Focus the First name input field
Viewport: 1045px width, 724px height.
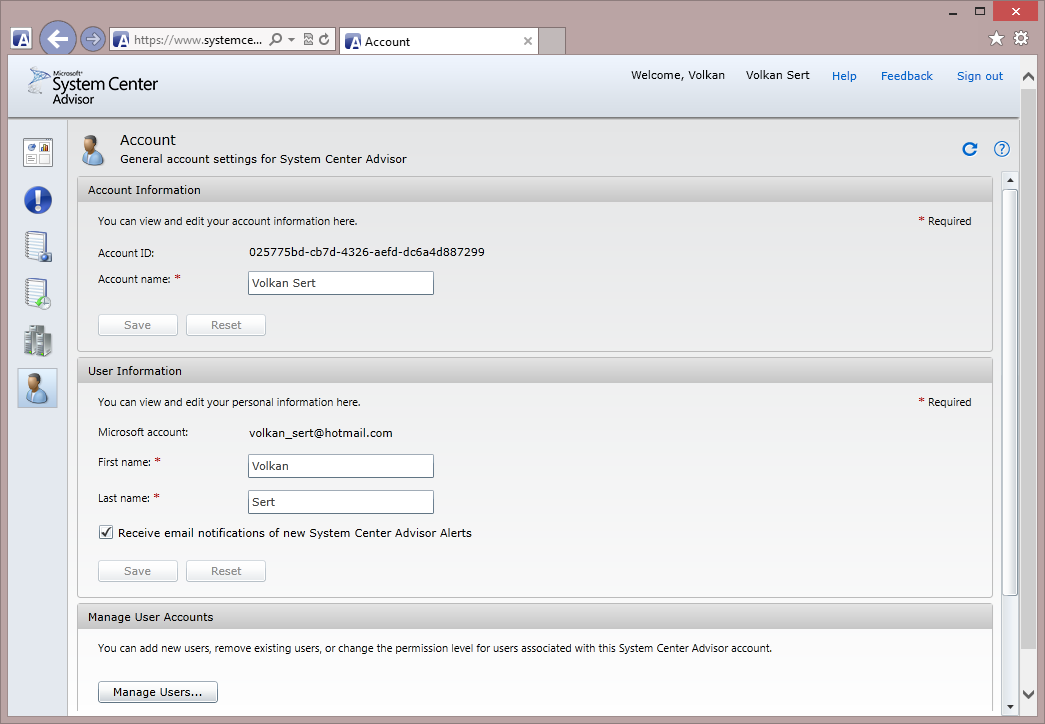point(341,466)
